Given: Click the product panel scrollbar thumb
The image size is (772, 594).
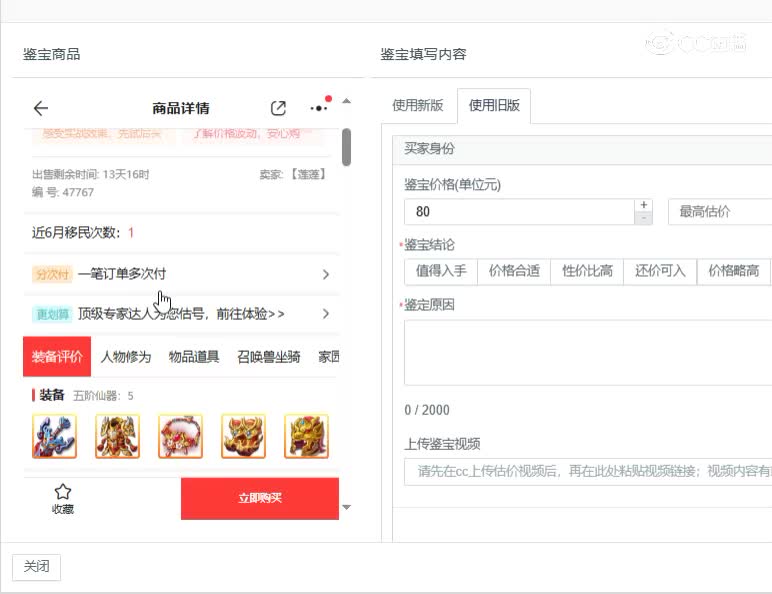Looking at the screenshot, I should click(347, 147).
